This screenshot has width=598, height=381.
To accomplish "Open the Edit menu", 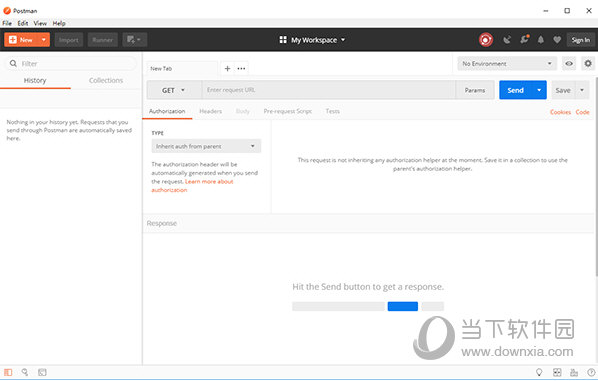I will (x=23, y=23).
